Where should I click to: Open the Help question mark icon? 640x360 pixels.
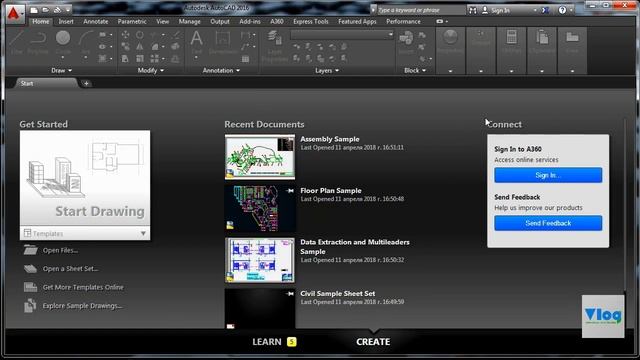[x=562, y=10]
